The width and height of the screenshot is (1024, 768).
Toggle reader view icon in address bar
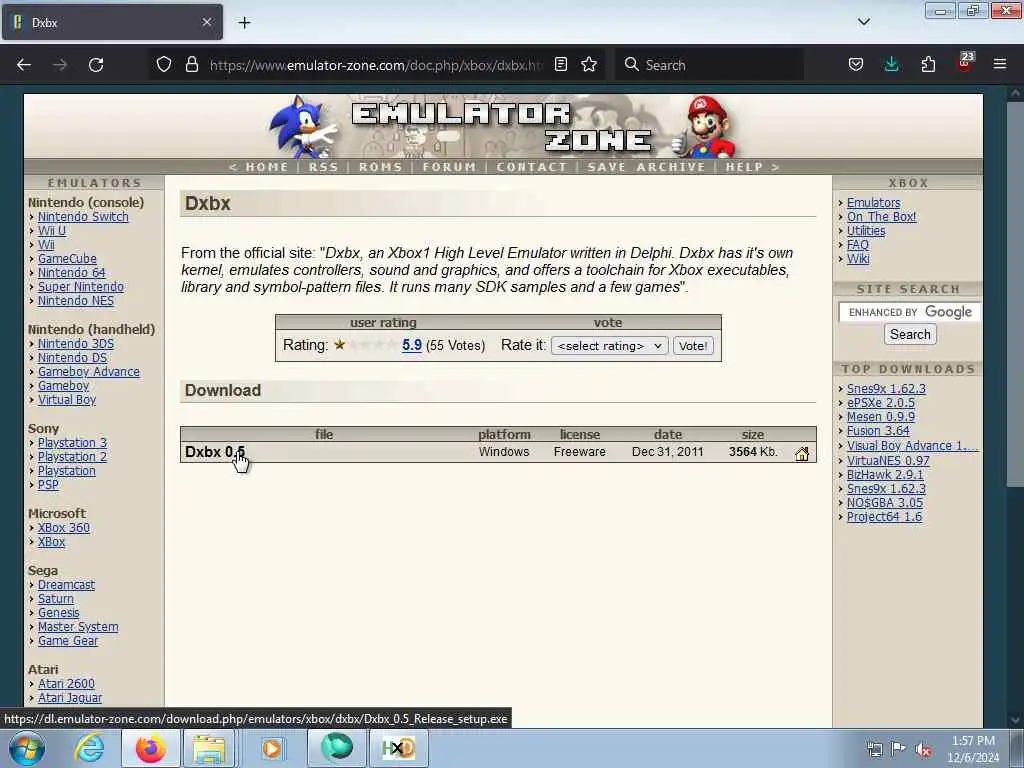click(560, 64)
